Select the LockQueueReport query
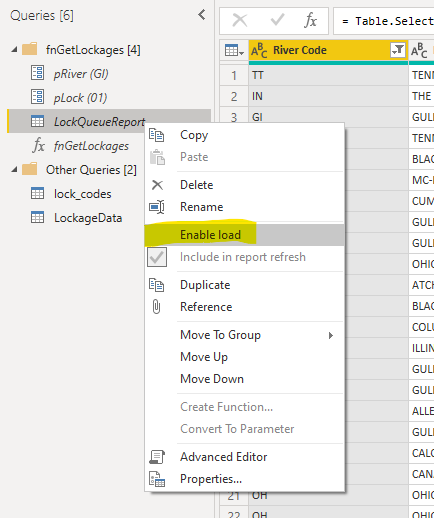The height and width of the screenshot is (518, 434). [109, 121]
